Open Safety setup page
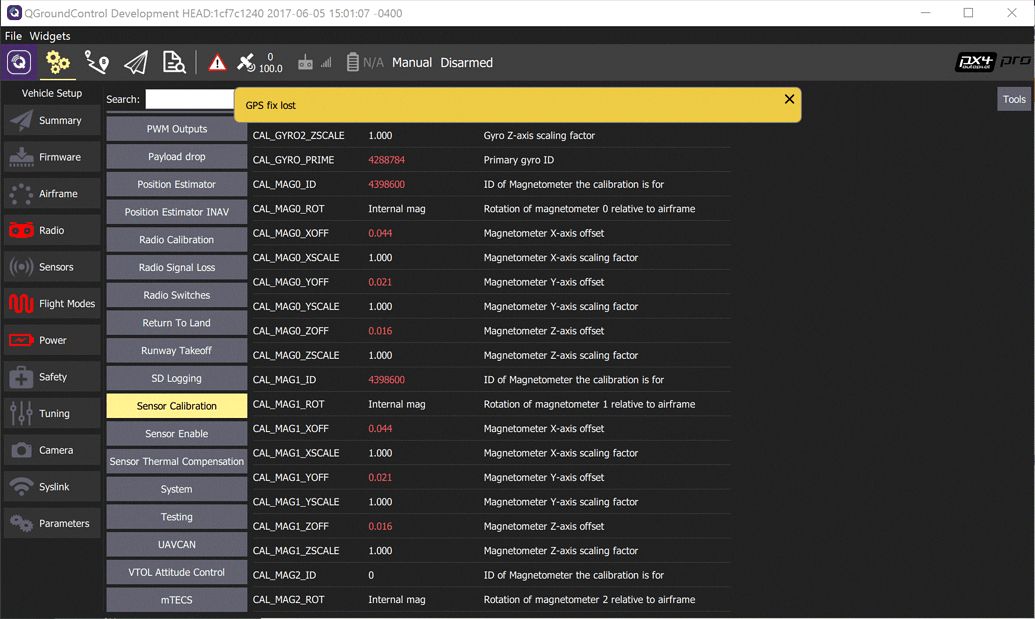This screenshot has width=1035, height=619. (x=52, y=377)
